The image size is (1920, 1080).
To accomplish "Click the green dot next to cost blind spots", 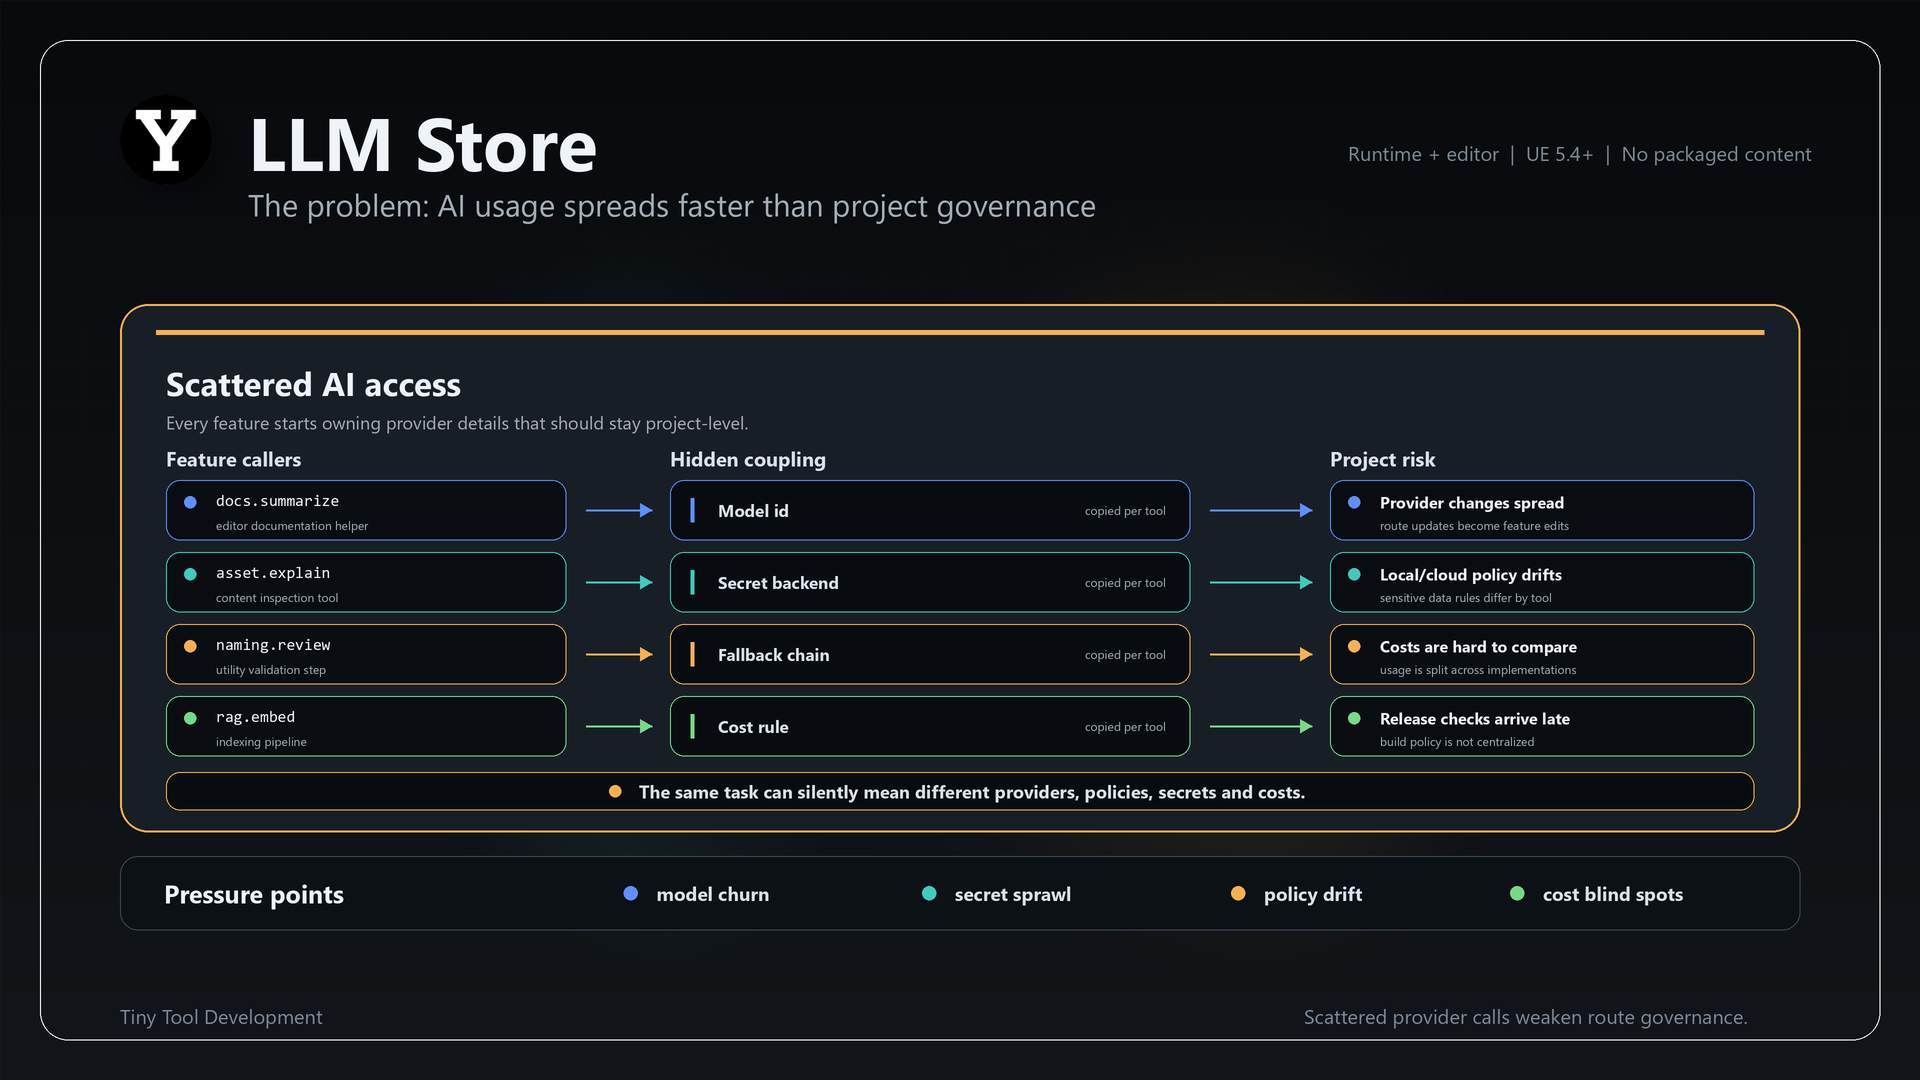I will [x=1517, y=893].
